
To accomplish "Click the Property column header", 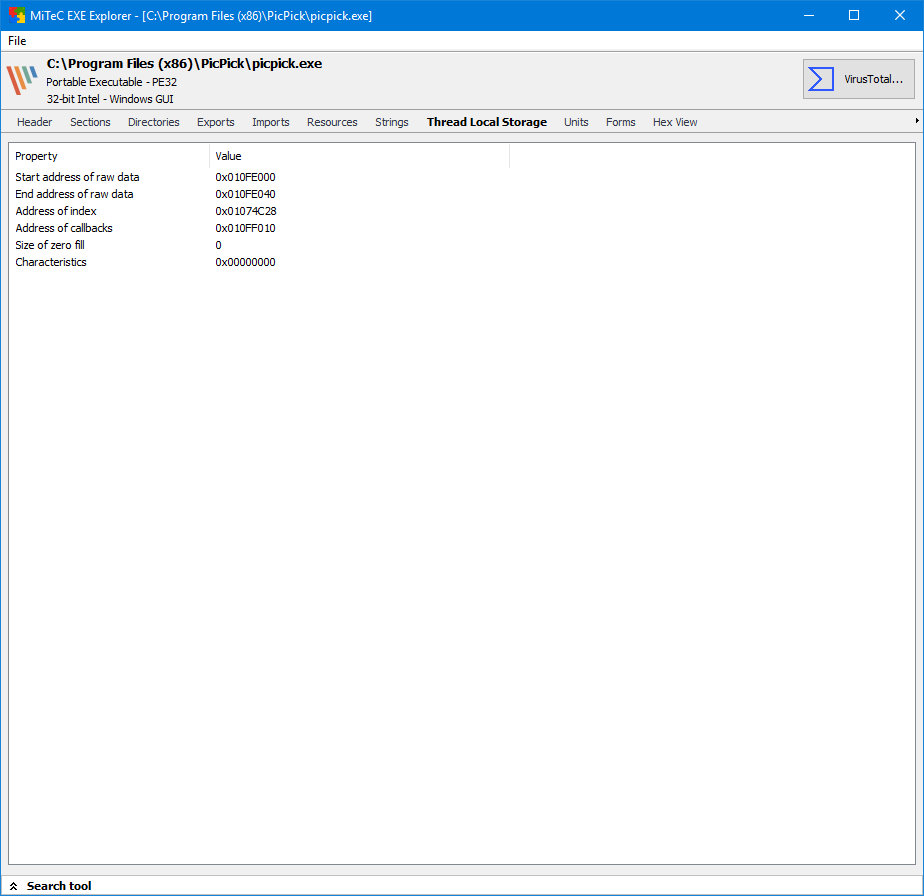I will click(x=109, y=156).
